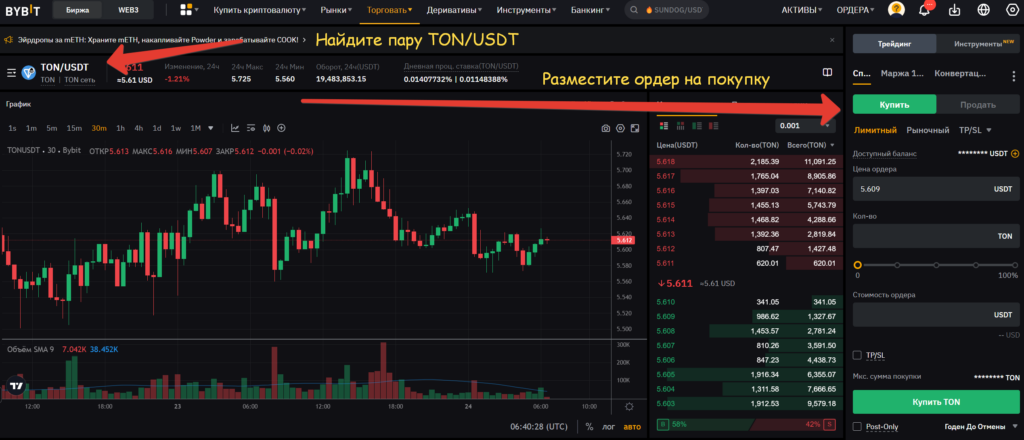Click the TON coin logo icon
Image resolution: width=1024 pixels, height=440 pixels.
pos(28,72)
